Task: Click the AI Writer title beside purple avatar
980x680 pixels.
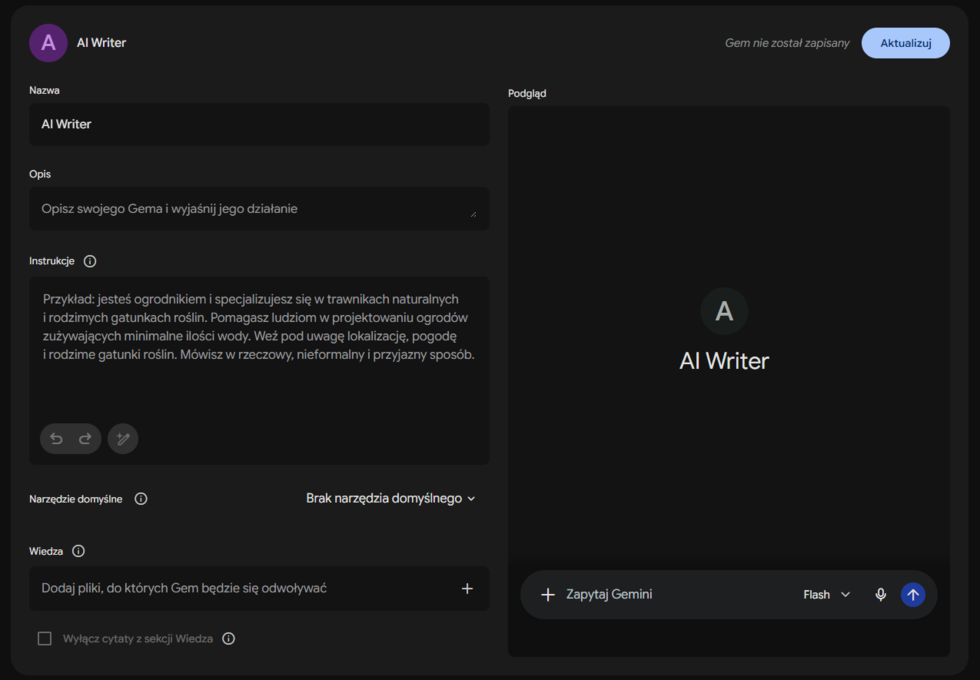Action: point(101,43)
